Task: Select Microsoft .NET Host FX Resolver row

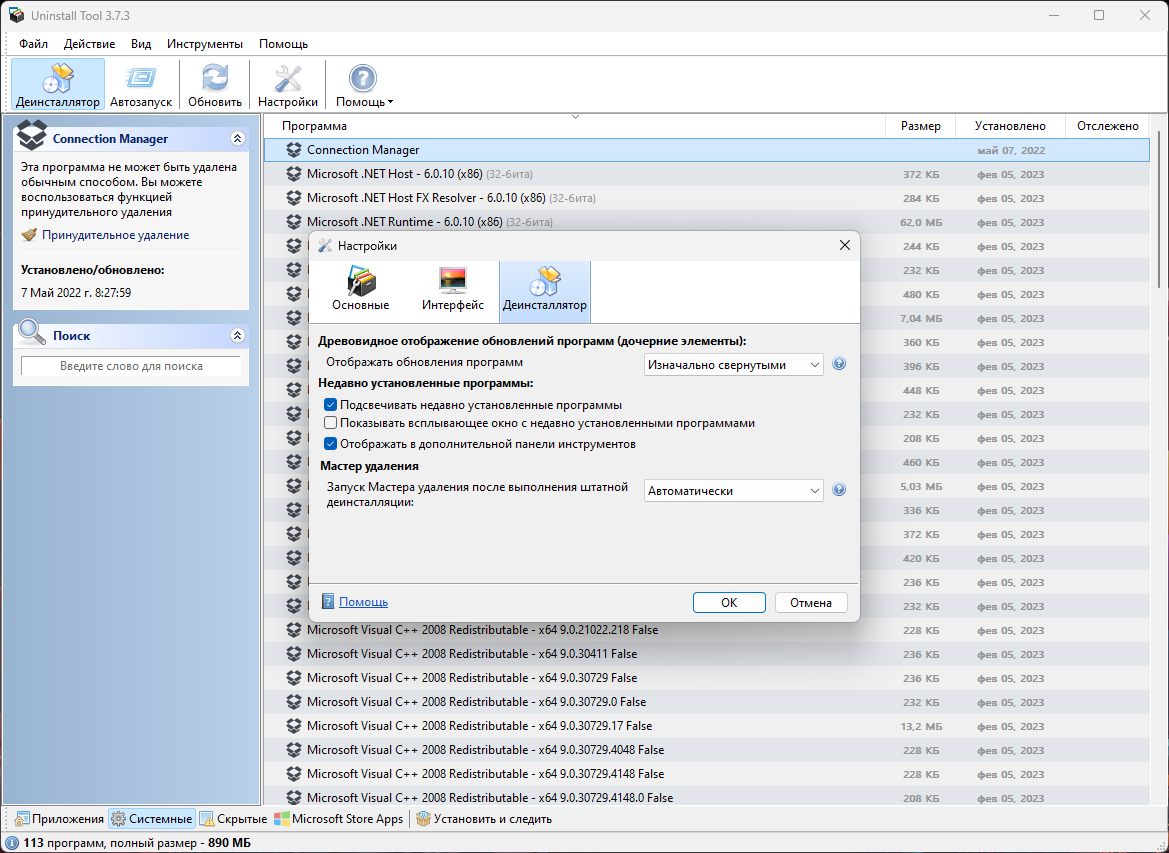Action: (x=707, y=198)
